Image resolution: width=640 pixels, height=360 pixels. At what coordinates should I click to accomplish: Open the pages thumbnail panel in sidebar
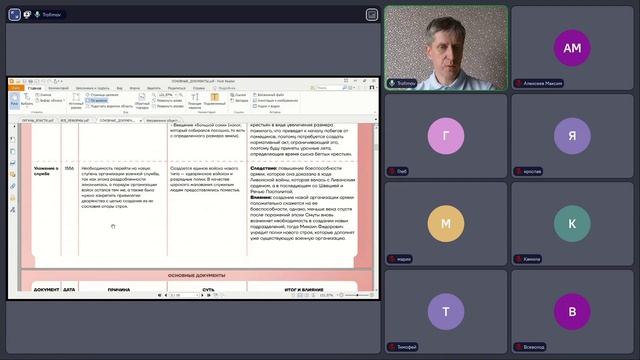13,151
